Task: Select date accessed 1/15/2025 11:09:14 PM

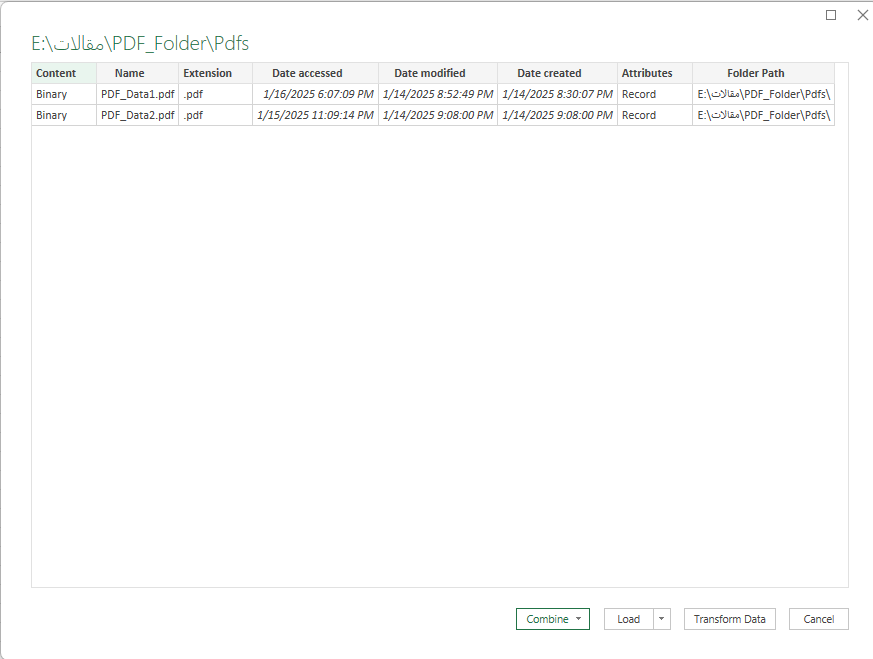Action: (x=316, y=115)
